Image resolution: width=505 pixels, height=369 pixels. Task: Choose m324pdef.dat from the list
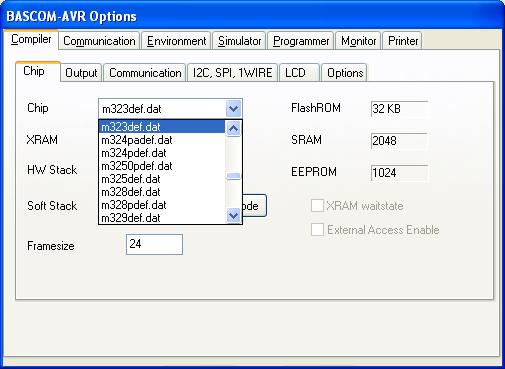pos(162,153)
